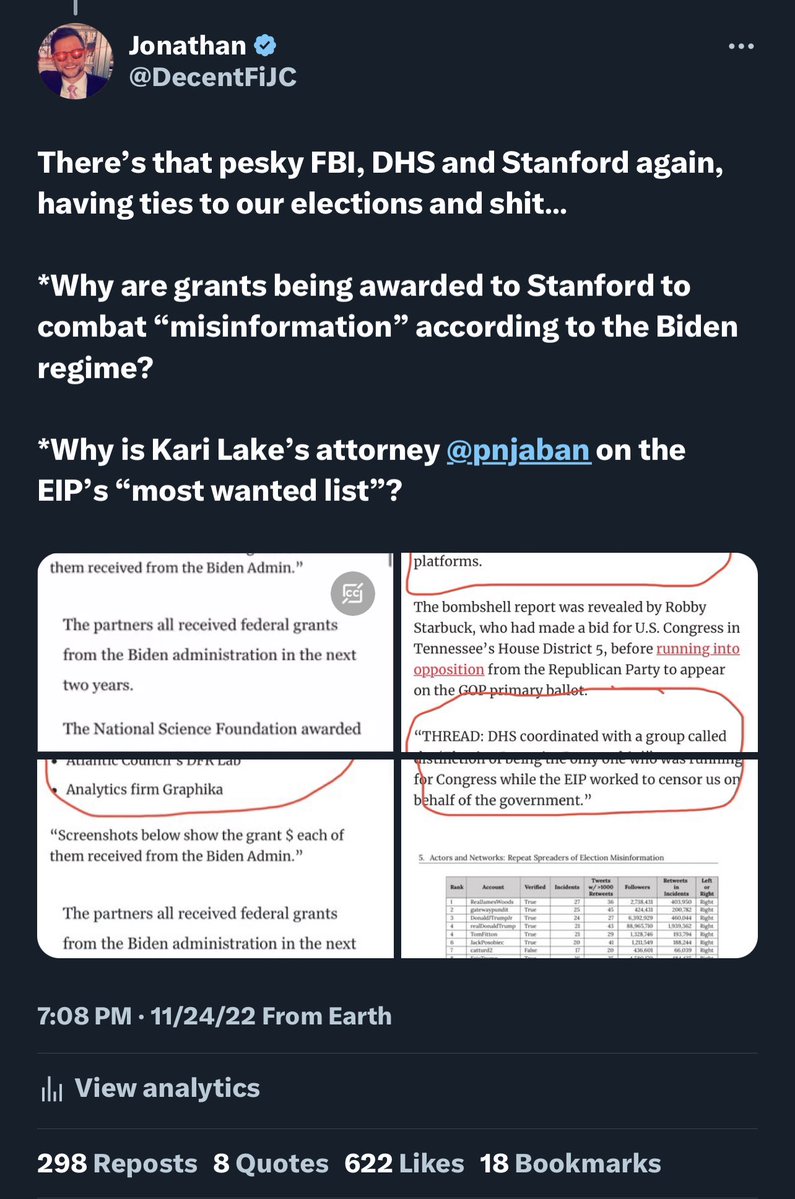Click the display name Jonathan
795x1199 pixels.
coord(185,45)
